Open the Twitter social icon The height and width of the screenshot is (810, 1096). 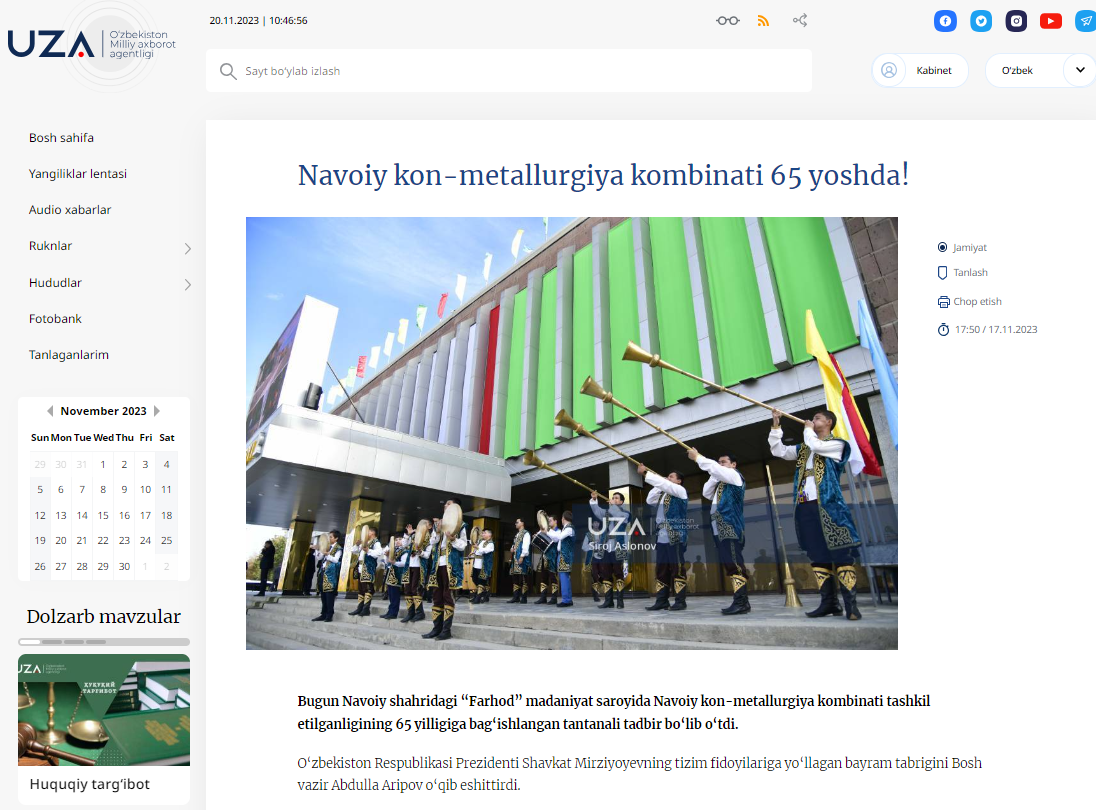[x=981, y=21]
